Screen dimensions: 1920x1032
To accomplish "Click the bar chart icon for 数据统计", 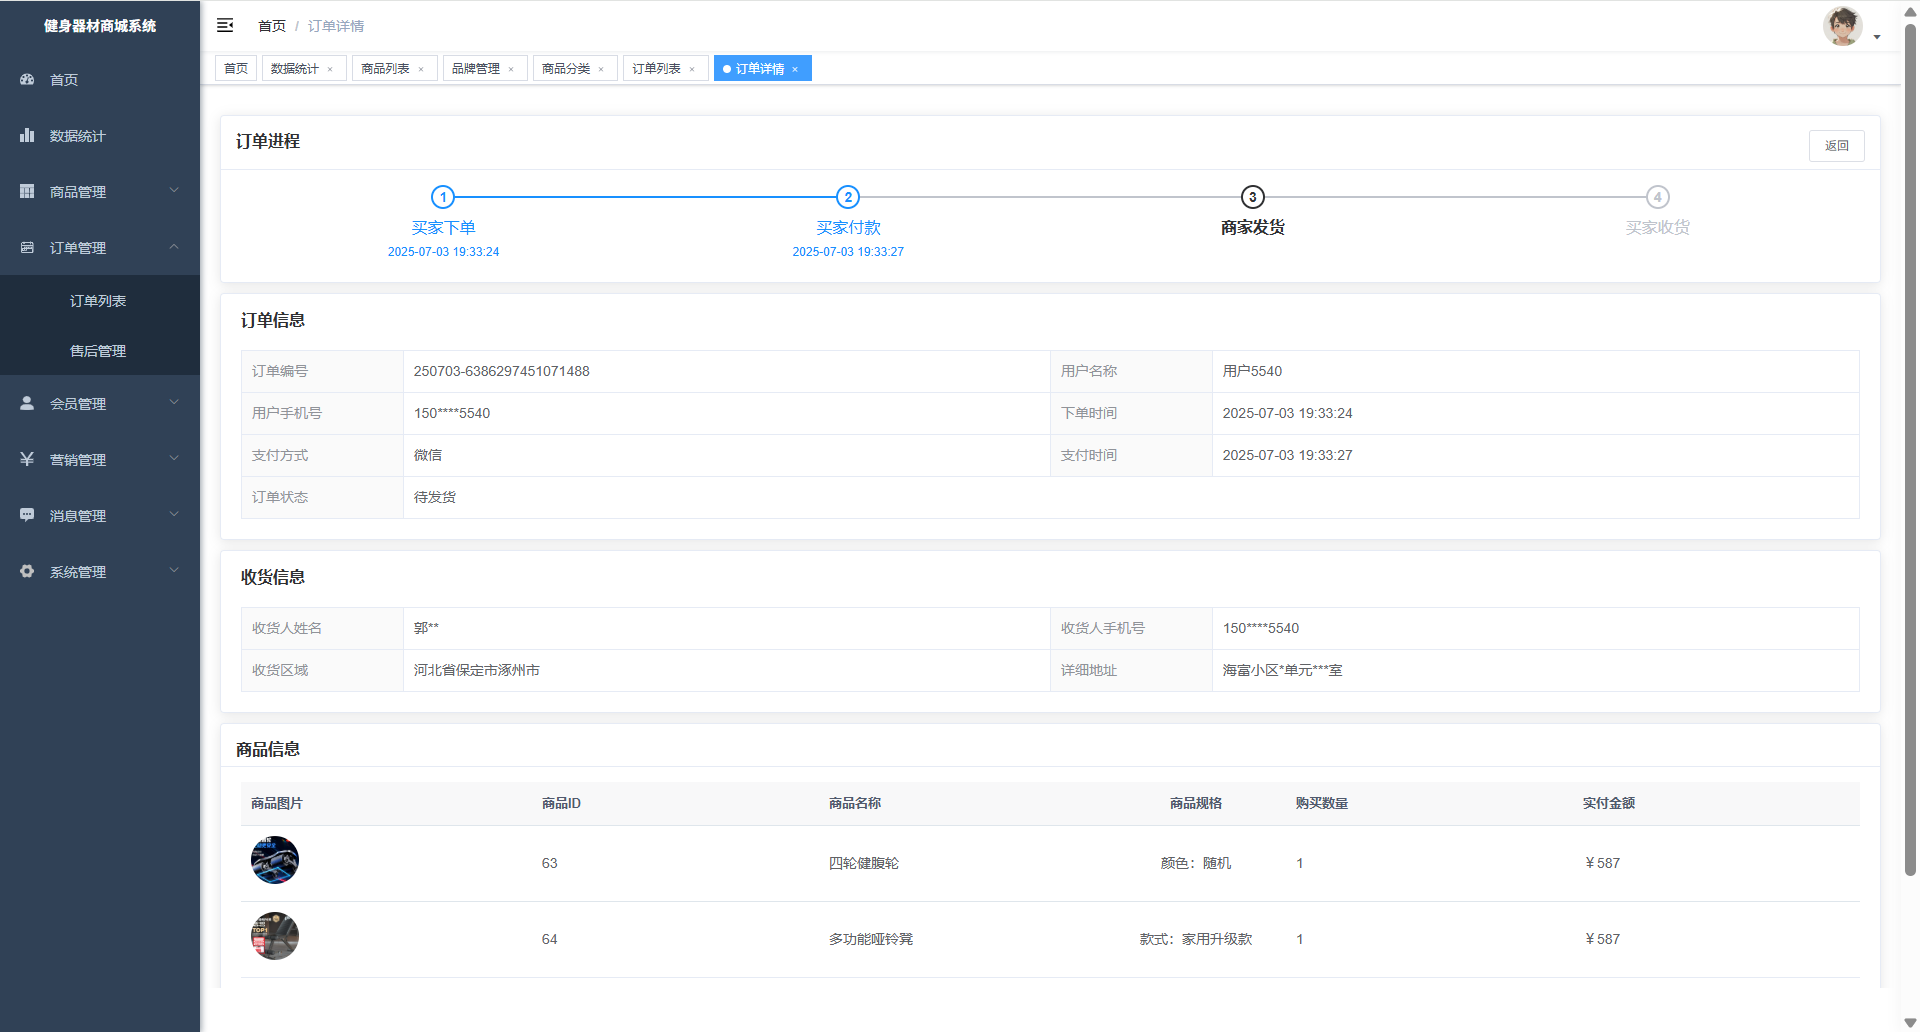I will pyautogui.click(x=27, y=136).
